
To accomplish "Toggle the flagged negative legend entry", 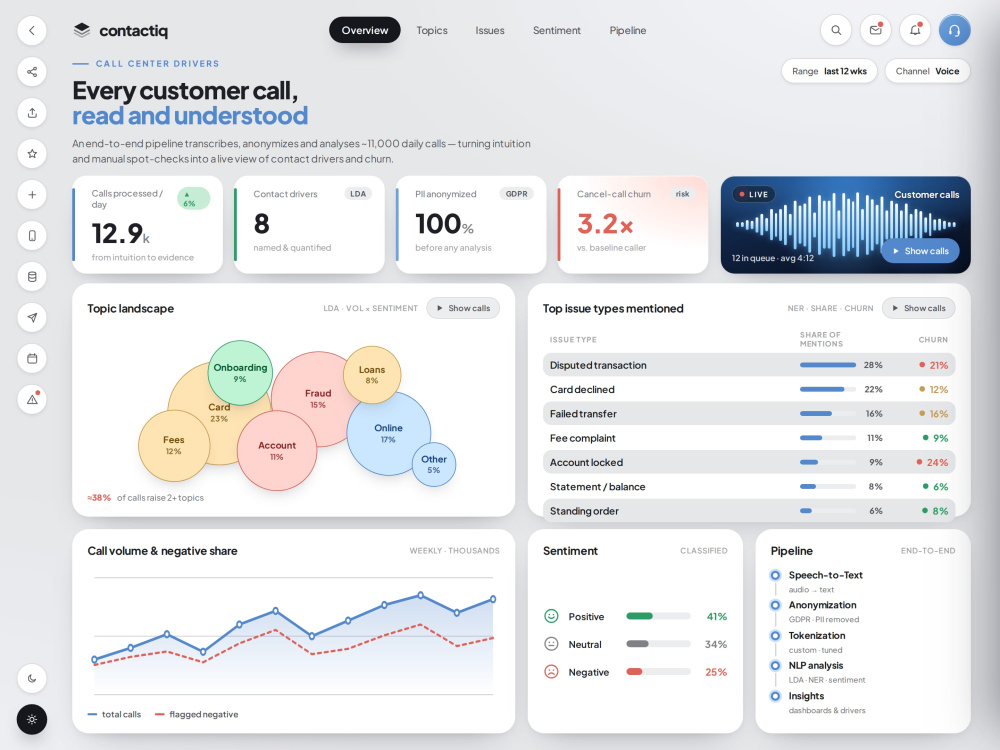I will point(196,714).
